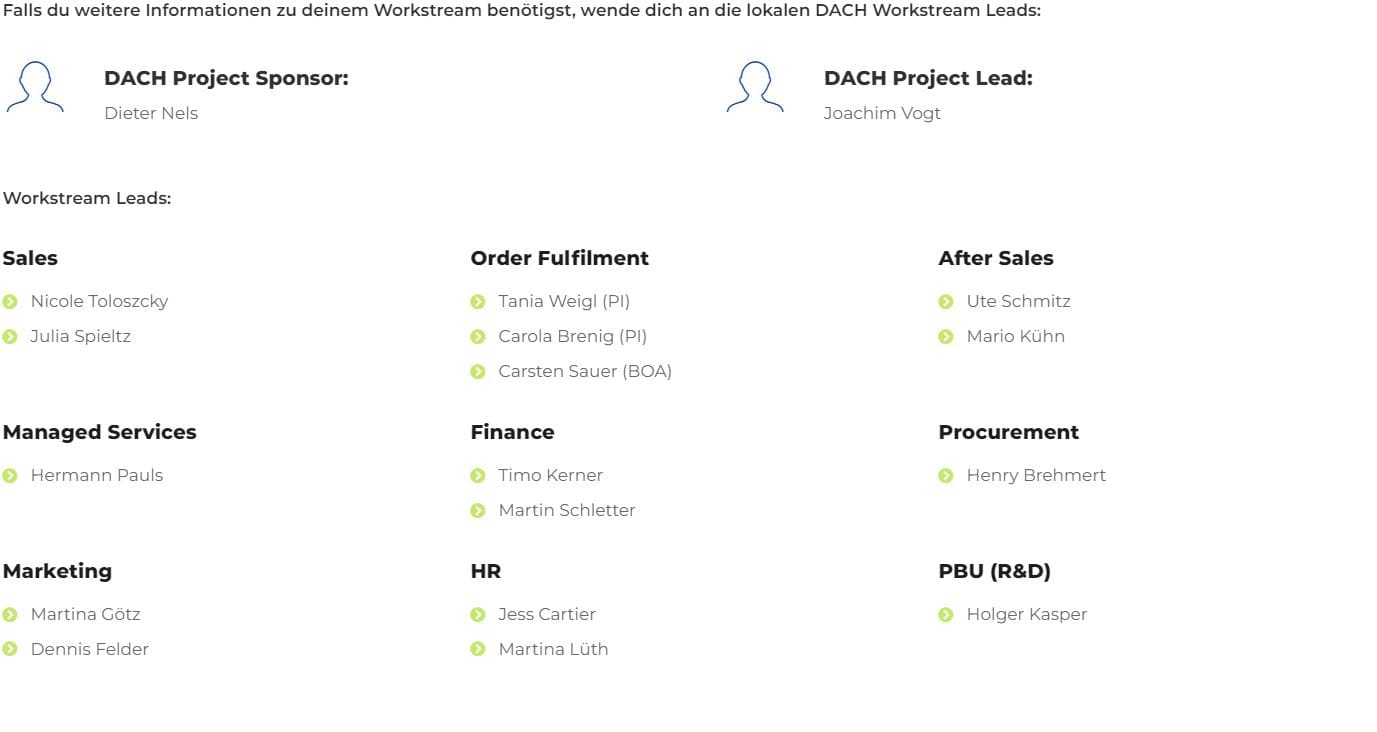
Task: Click Jess Cartier under HR
Action: tap(547, 614)
